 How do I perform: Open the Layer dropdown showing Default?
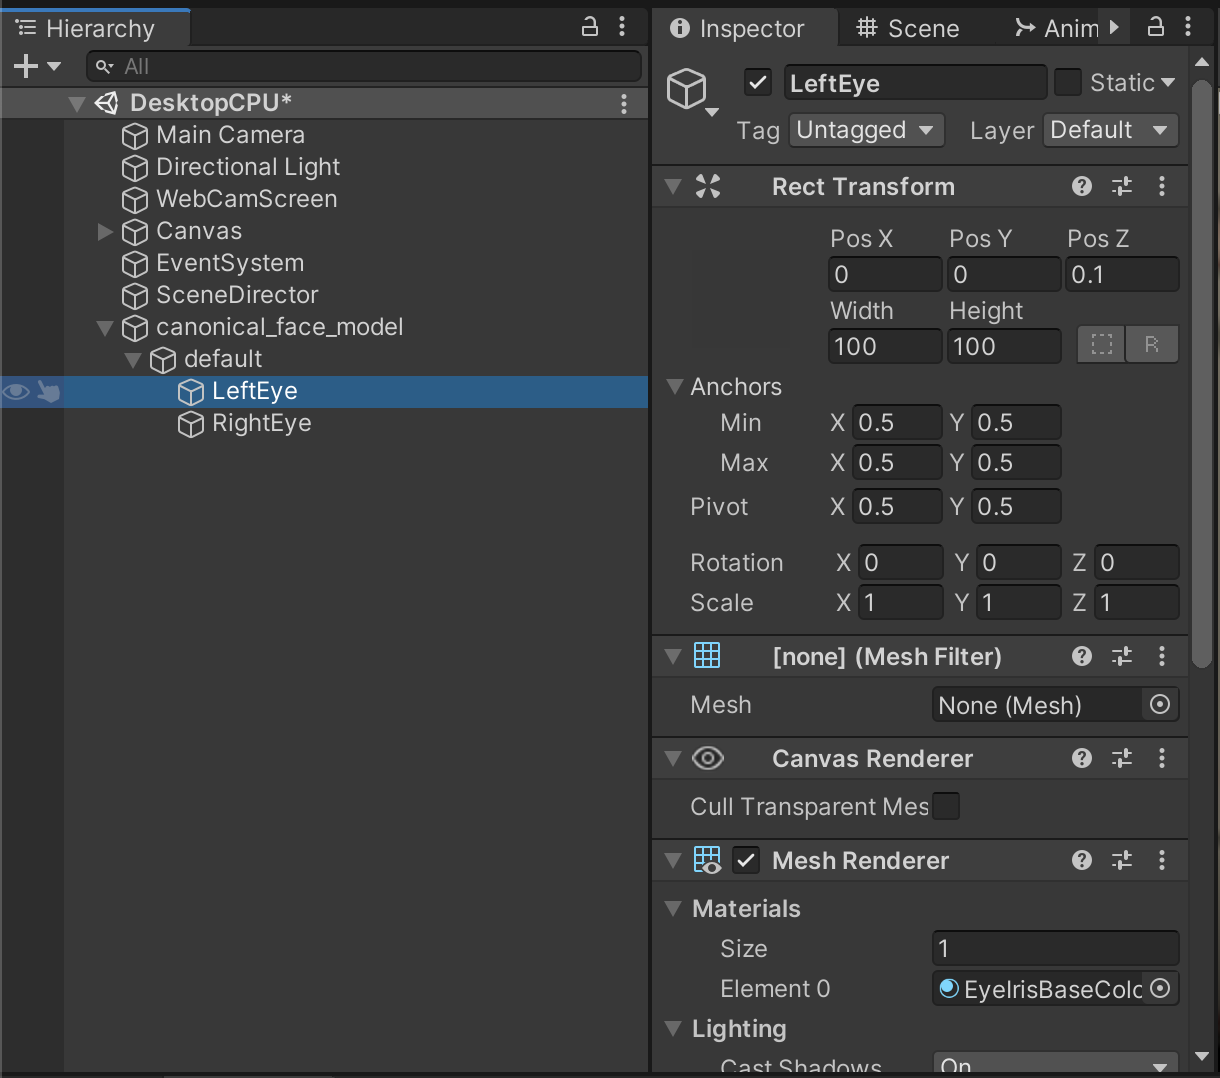point(1110,130)
